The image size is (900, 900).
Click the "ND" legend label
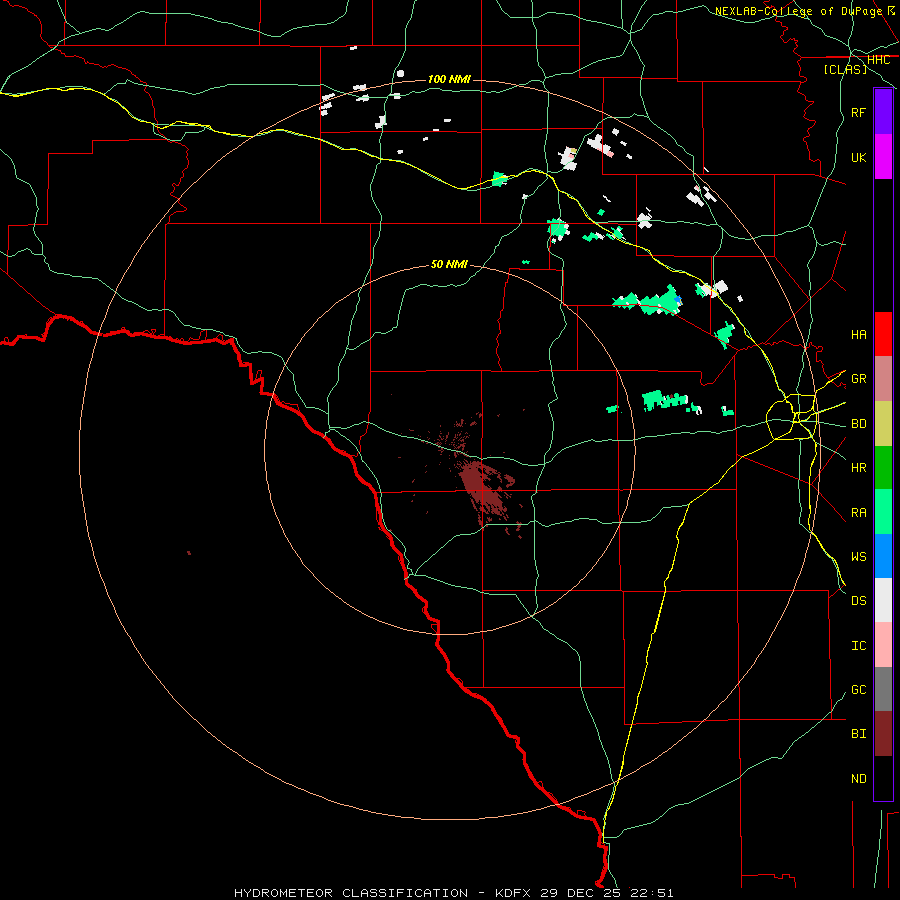(x=858, y=778)
